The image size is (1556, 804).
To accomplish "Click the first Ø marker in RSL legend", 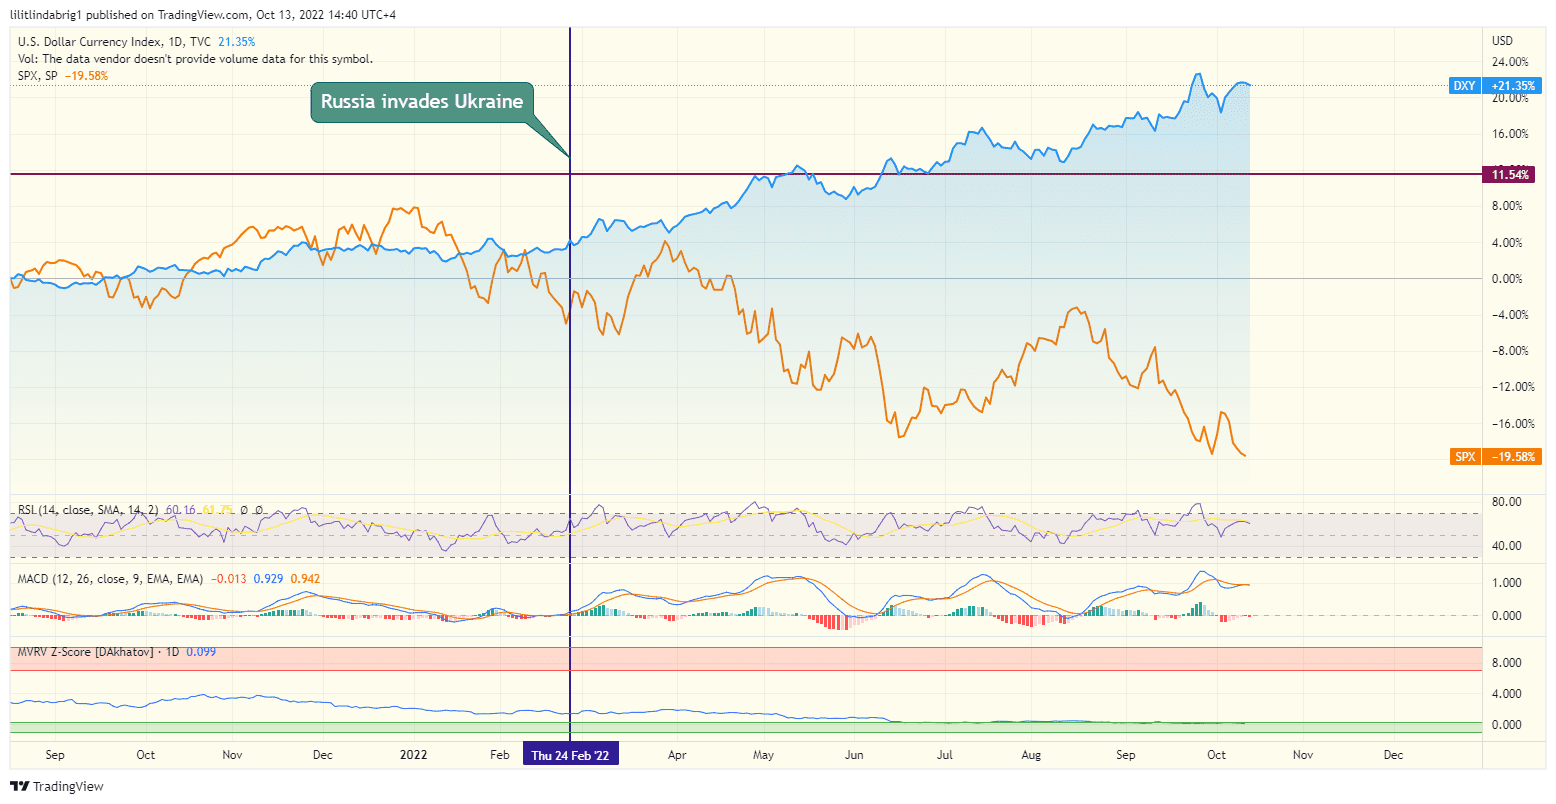I will [x=244, y=509].
